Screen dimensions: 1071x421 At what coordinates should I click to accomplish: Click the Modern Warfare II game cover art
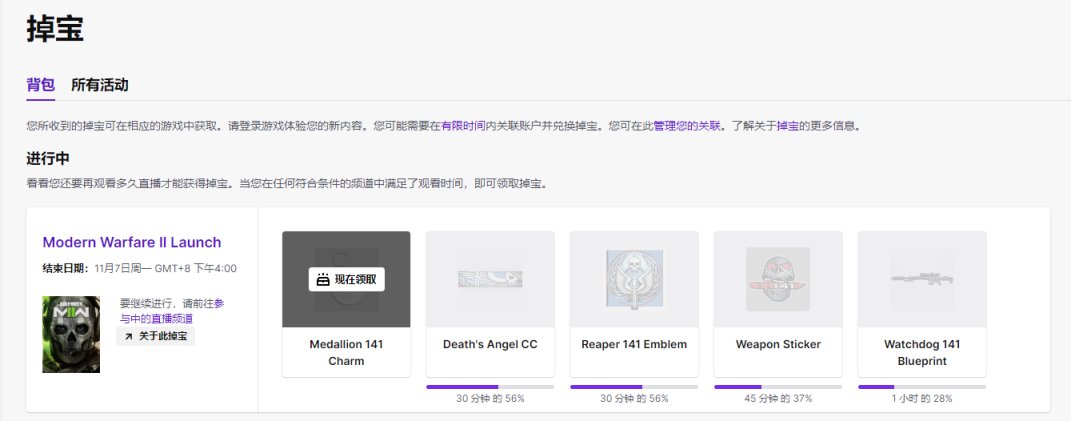coord(71,334)
